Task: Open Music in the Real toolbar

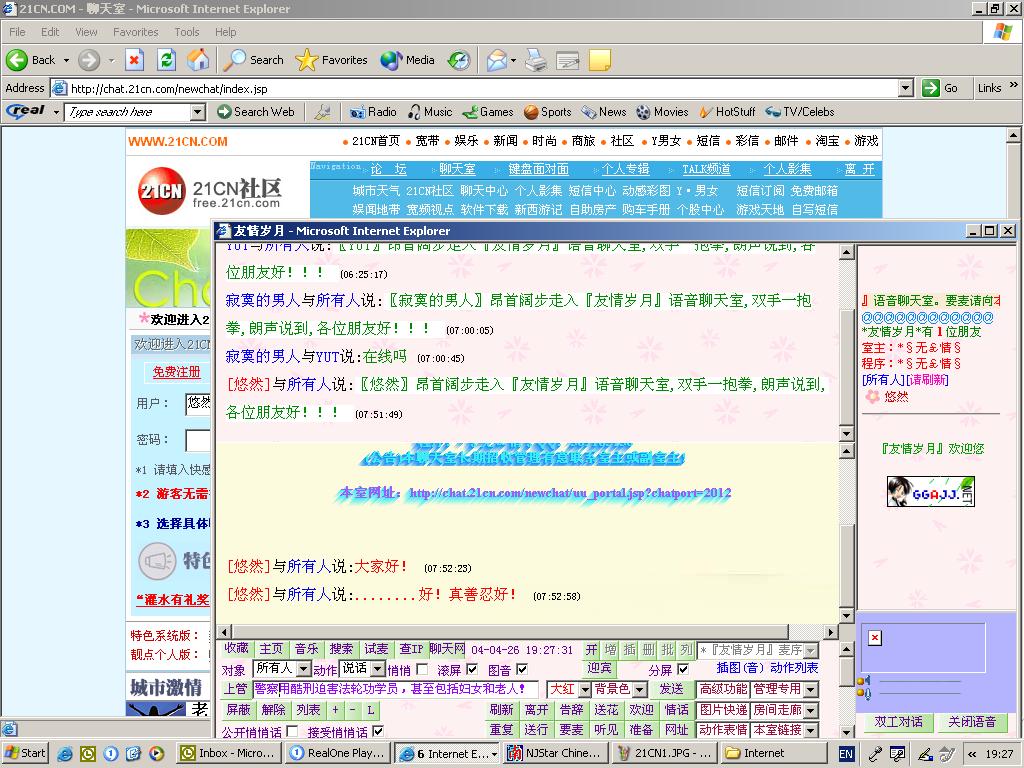Action: coord(430,112)
